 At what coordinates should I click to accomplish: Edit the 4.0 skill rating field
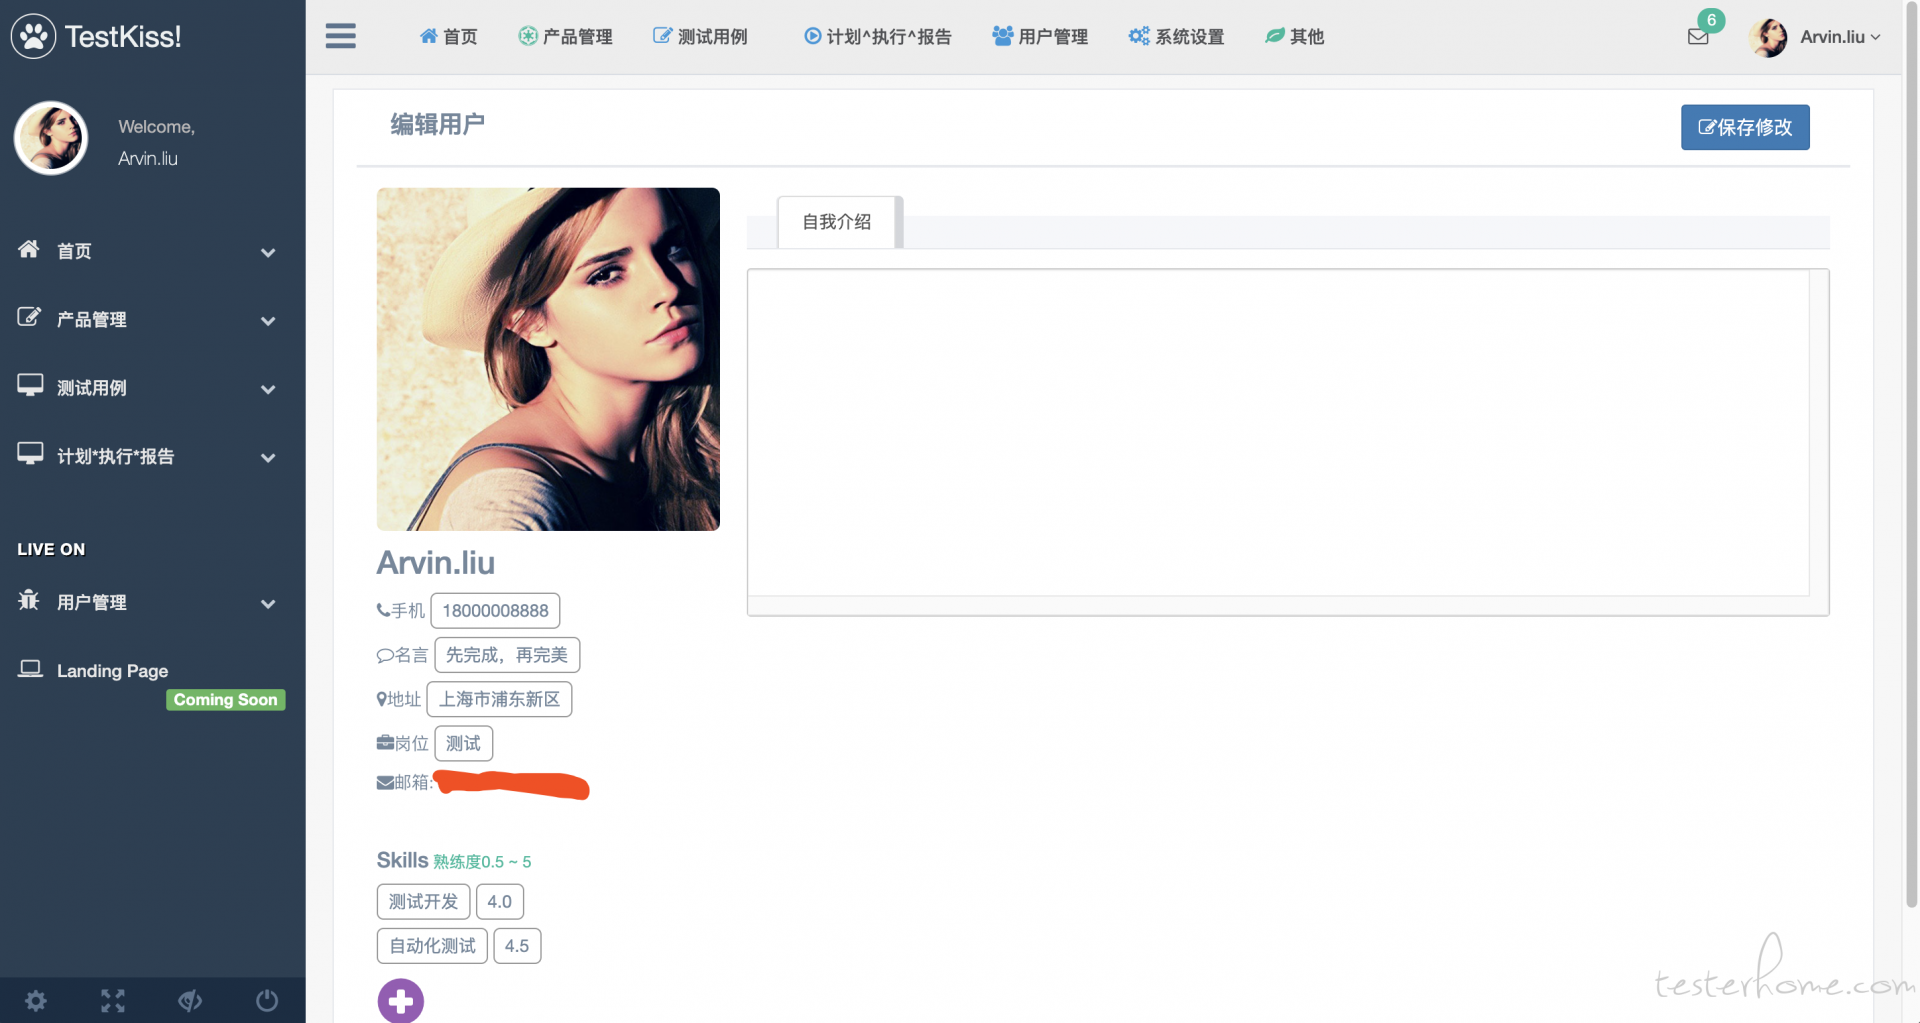500,902
